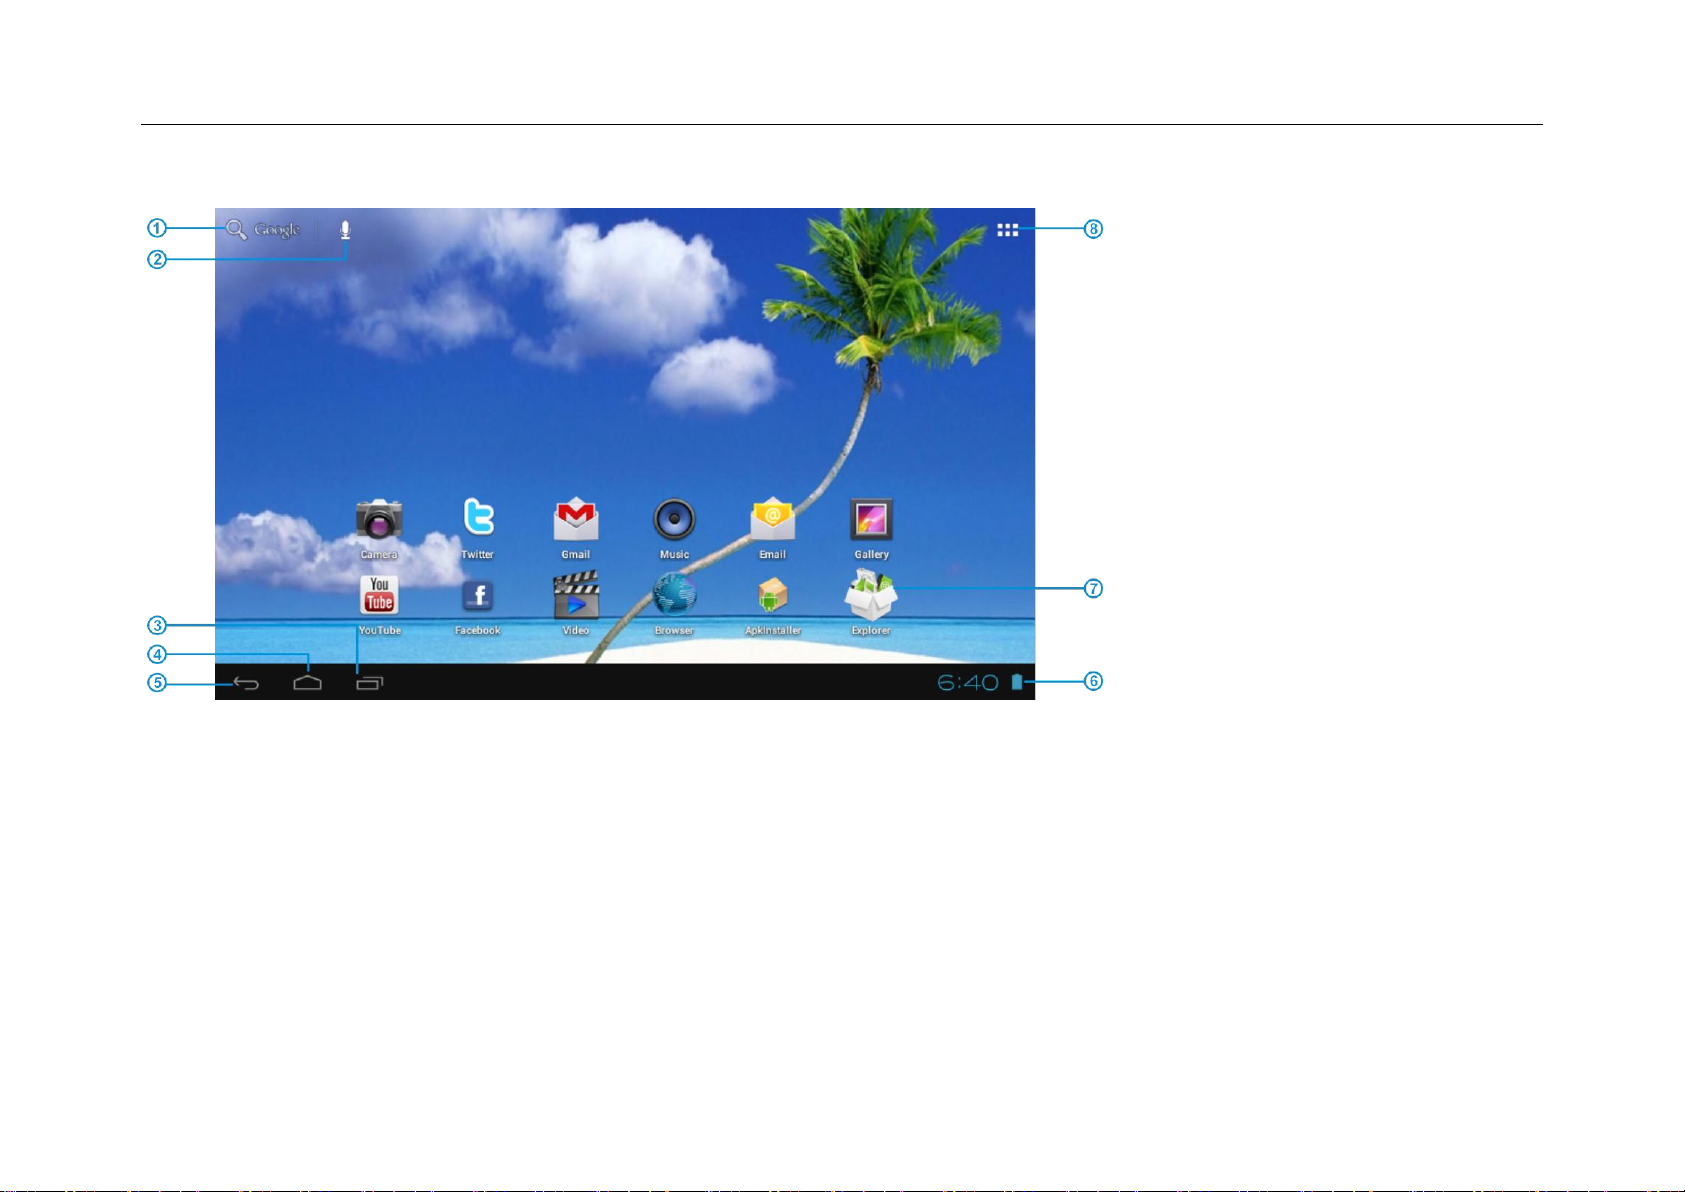1685x1192 pixels.
Task: Launch the YouTube app
Action: tap(379, 596)
